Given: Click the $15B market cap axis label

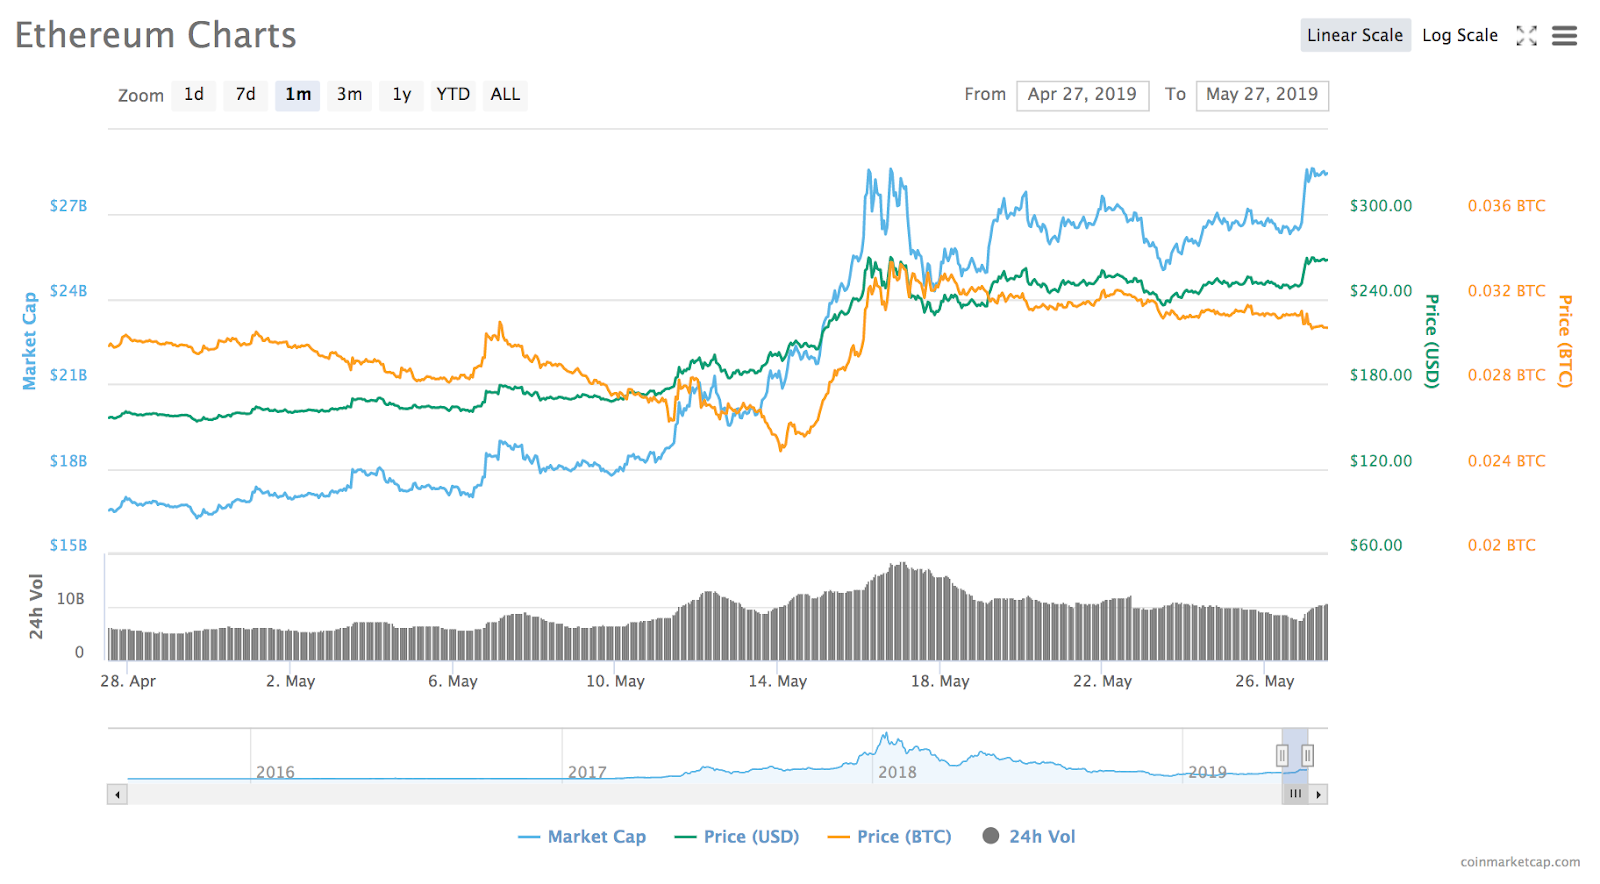Looking at the screenshot, I should pos(69,545).
